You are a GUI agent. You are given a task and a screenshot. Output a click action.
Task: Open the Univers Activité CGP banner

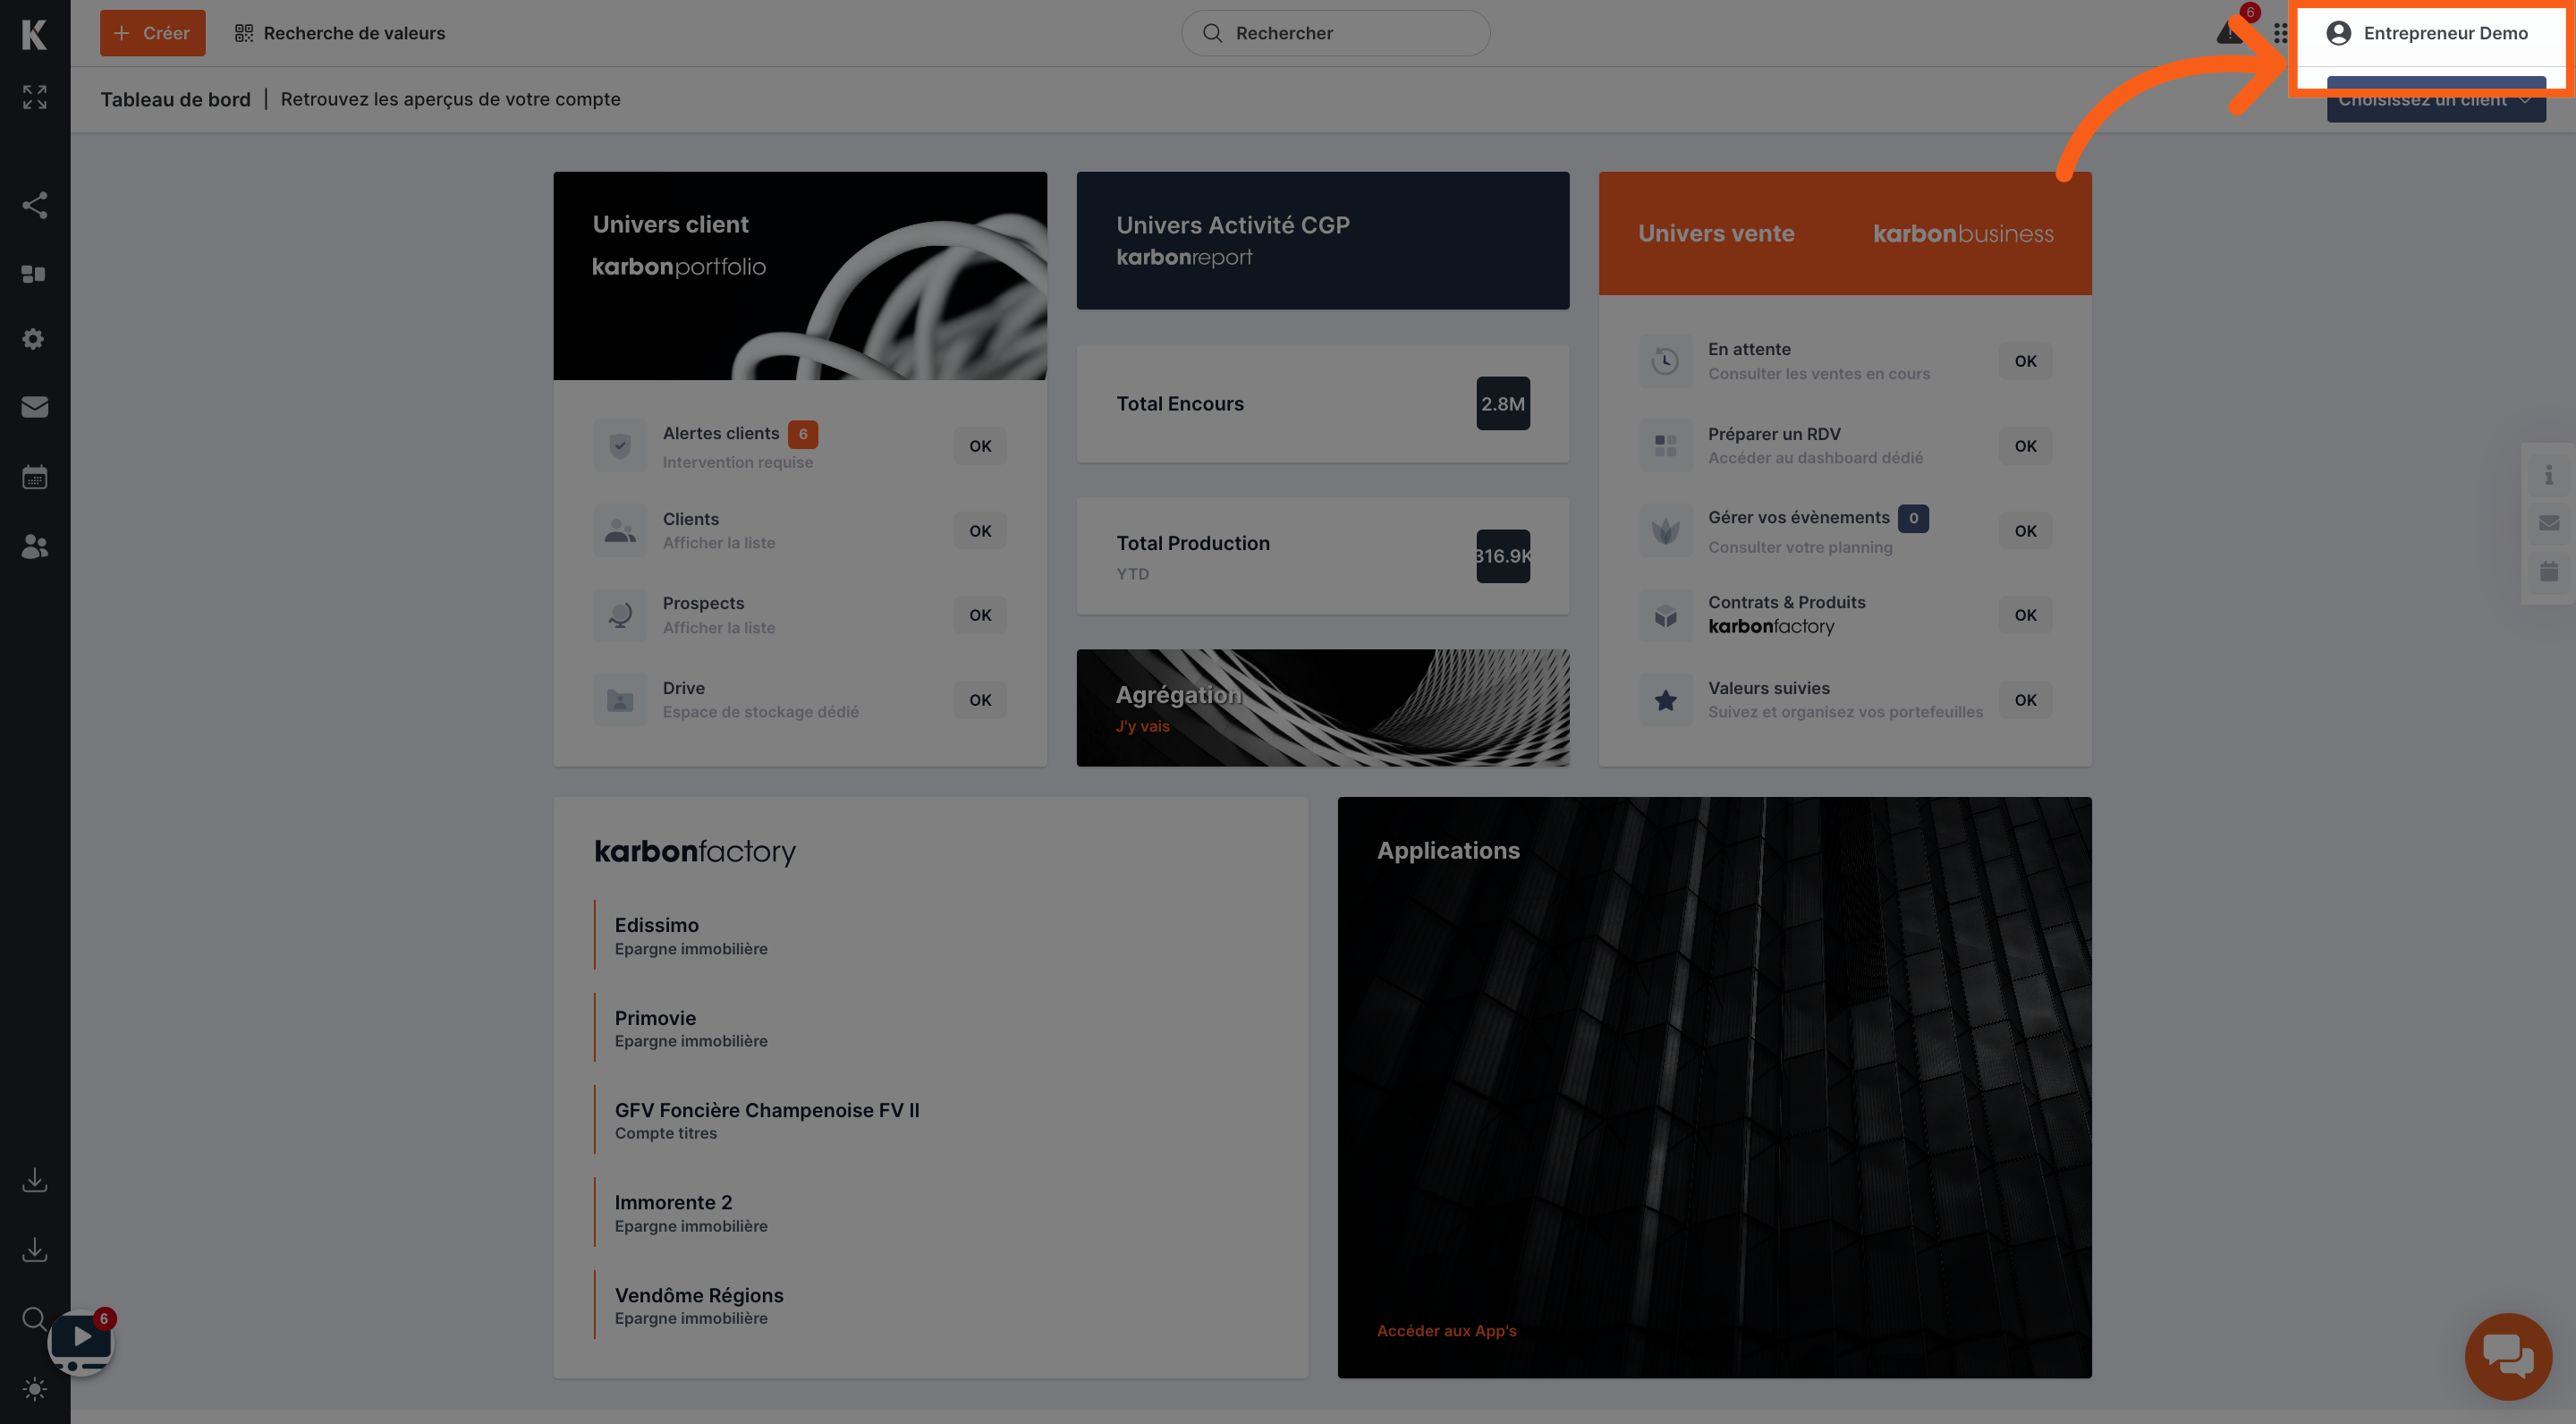coord(1322,240)
